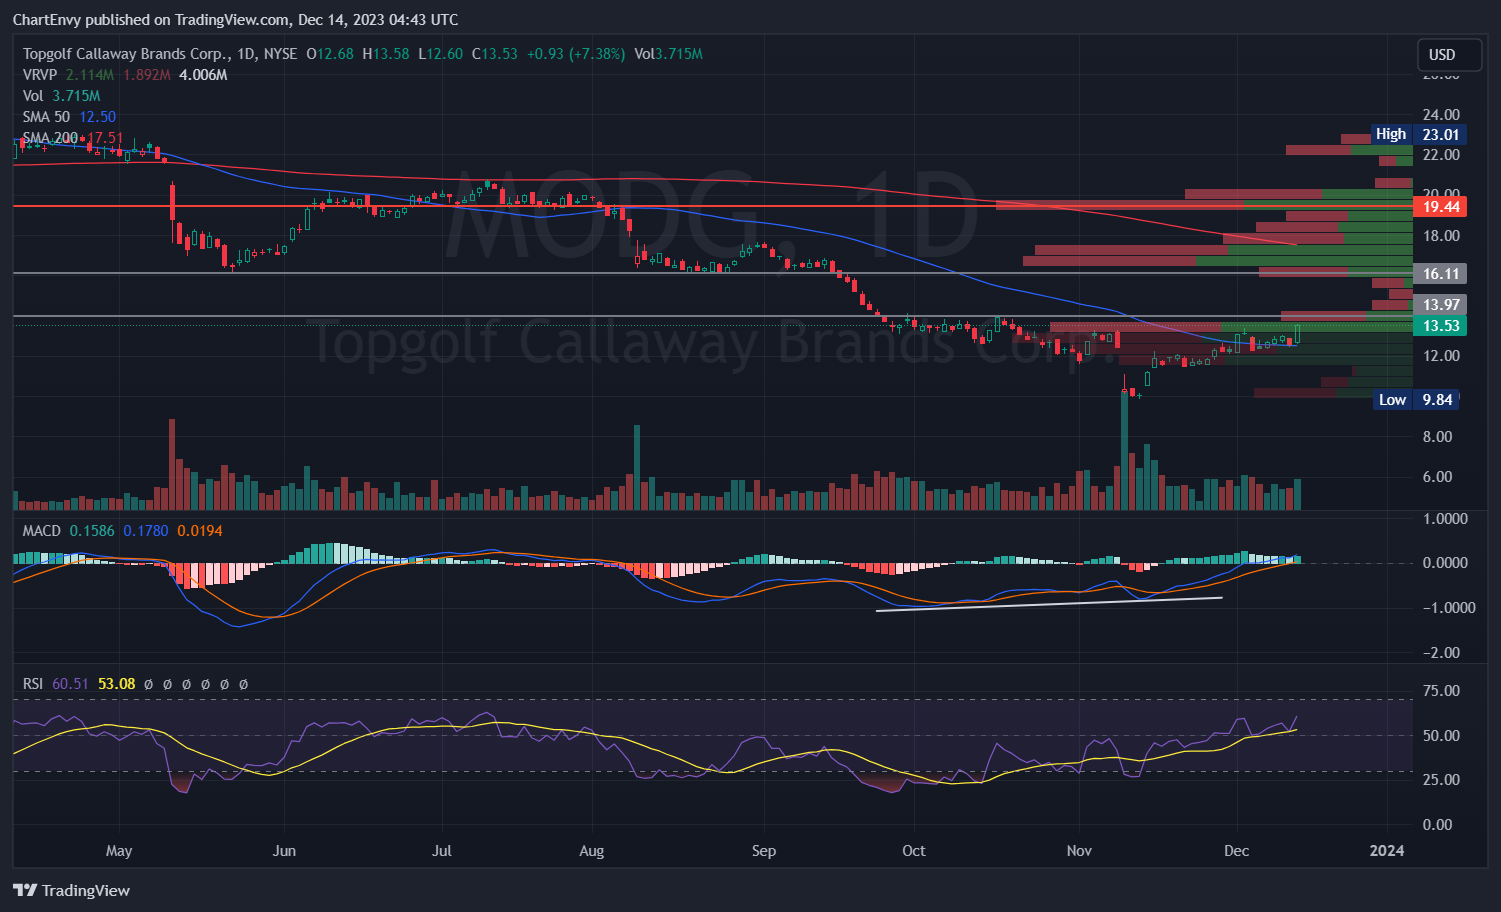Click the RSI value 60.51

[x=70, y=684]
